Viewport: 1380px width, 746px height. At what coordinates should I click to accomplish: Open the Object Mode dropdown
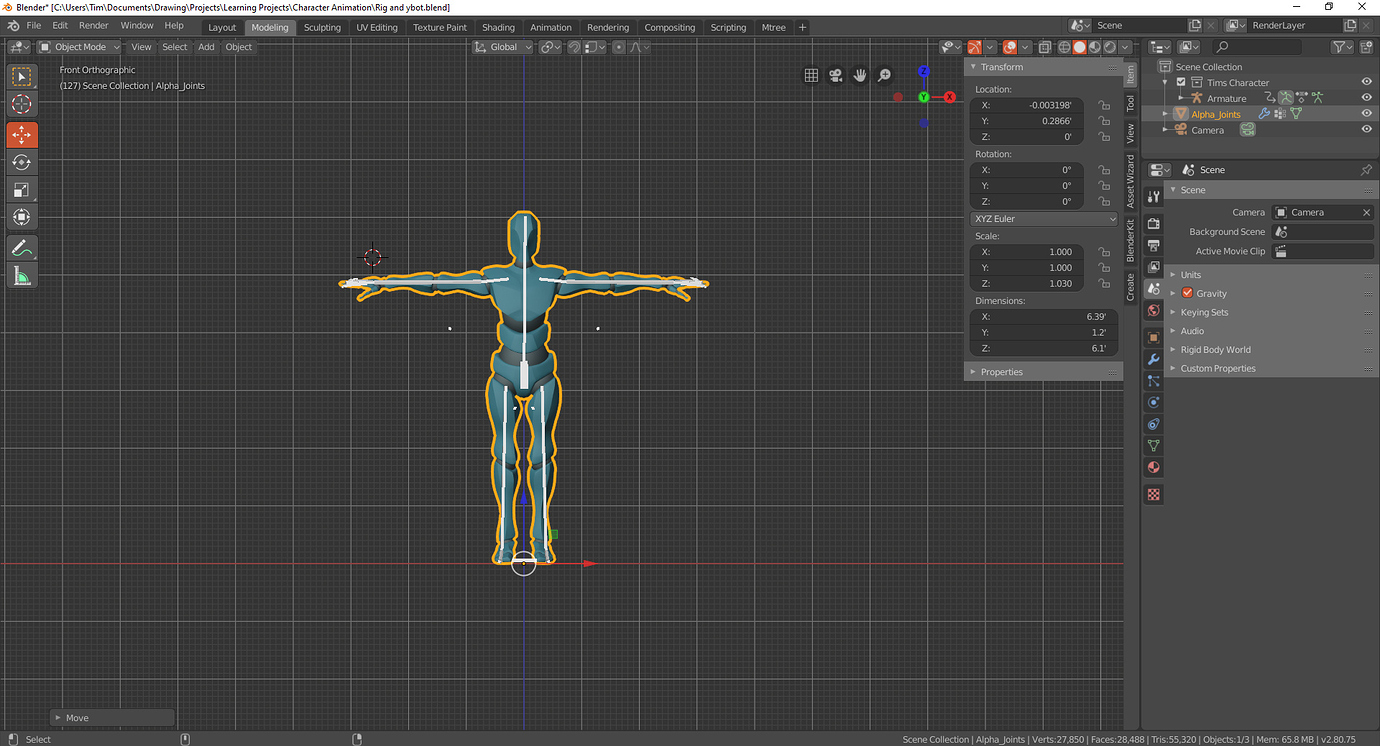78,46
